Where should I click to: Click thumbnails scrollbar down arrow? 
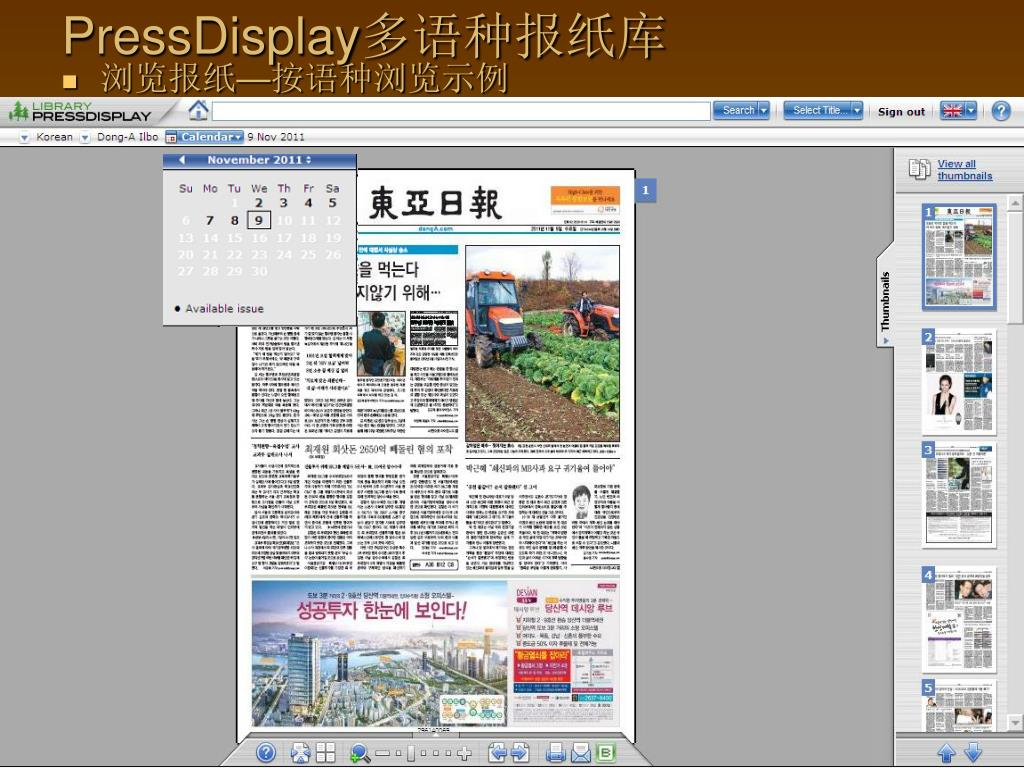(1015, 722)
